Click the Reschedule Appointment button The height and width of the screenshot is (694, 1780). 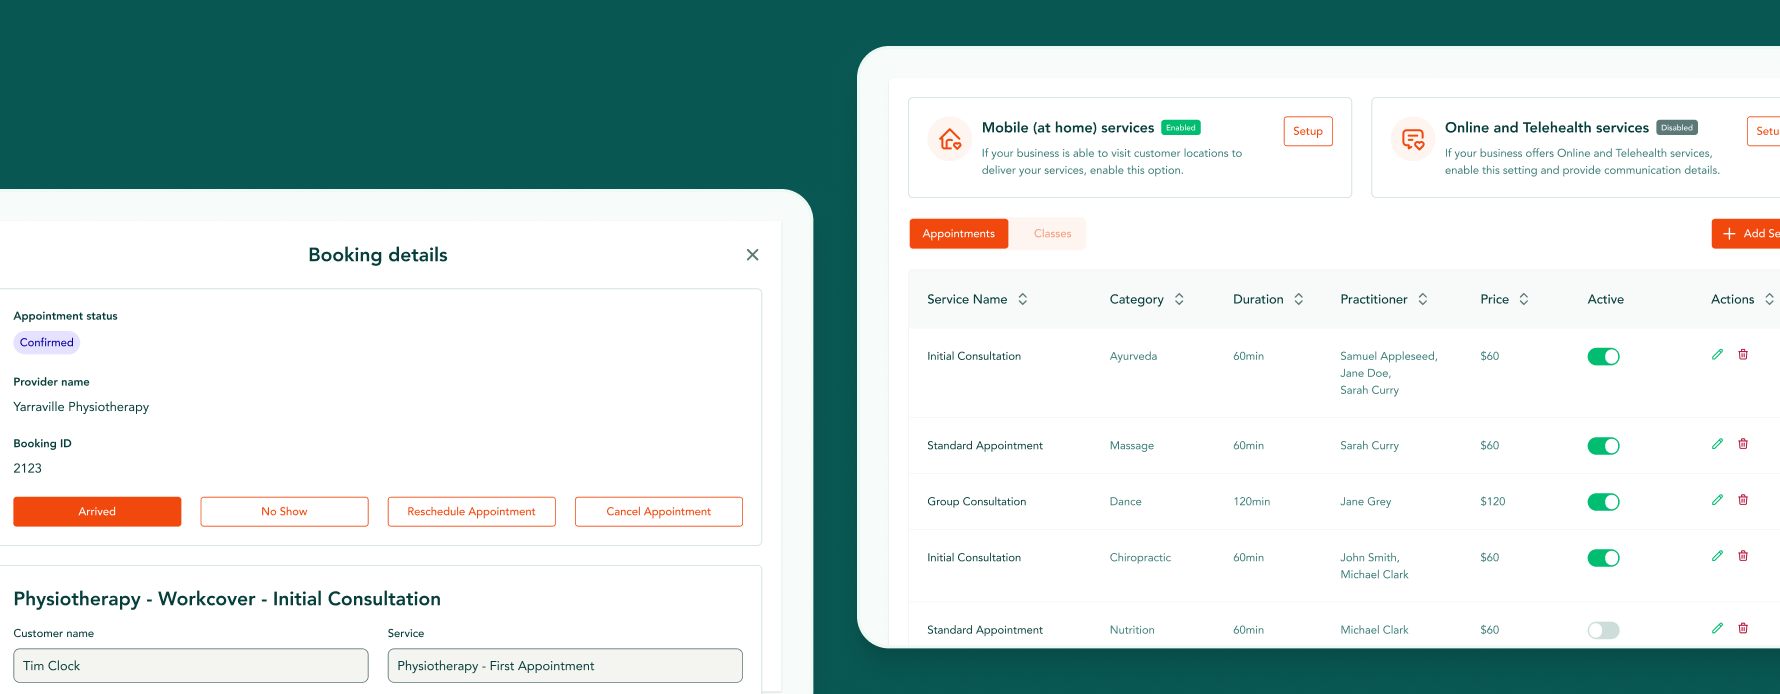pos(471,512)
